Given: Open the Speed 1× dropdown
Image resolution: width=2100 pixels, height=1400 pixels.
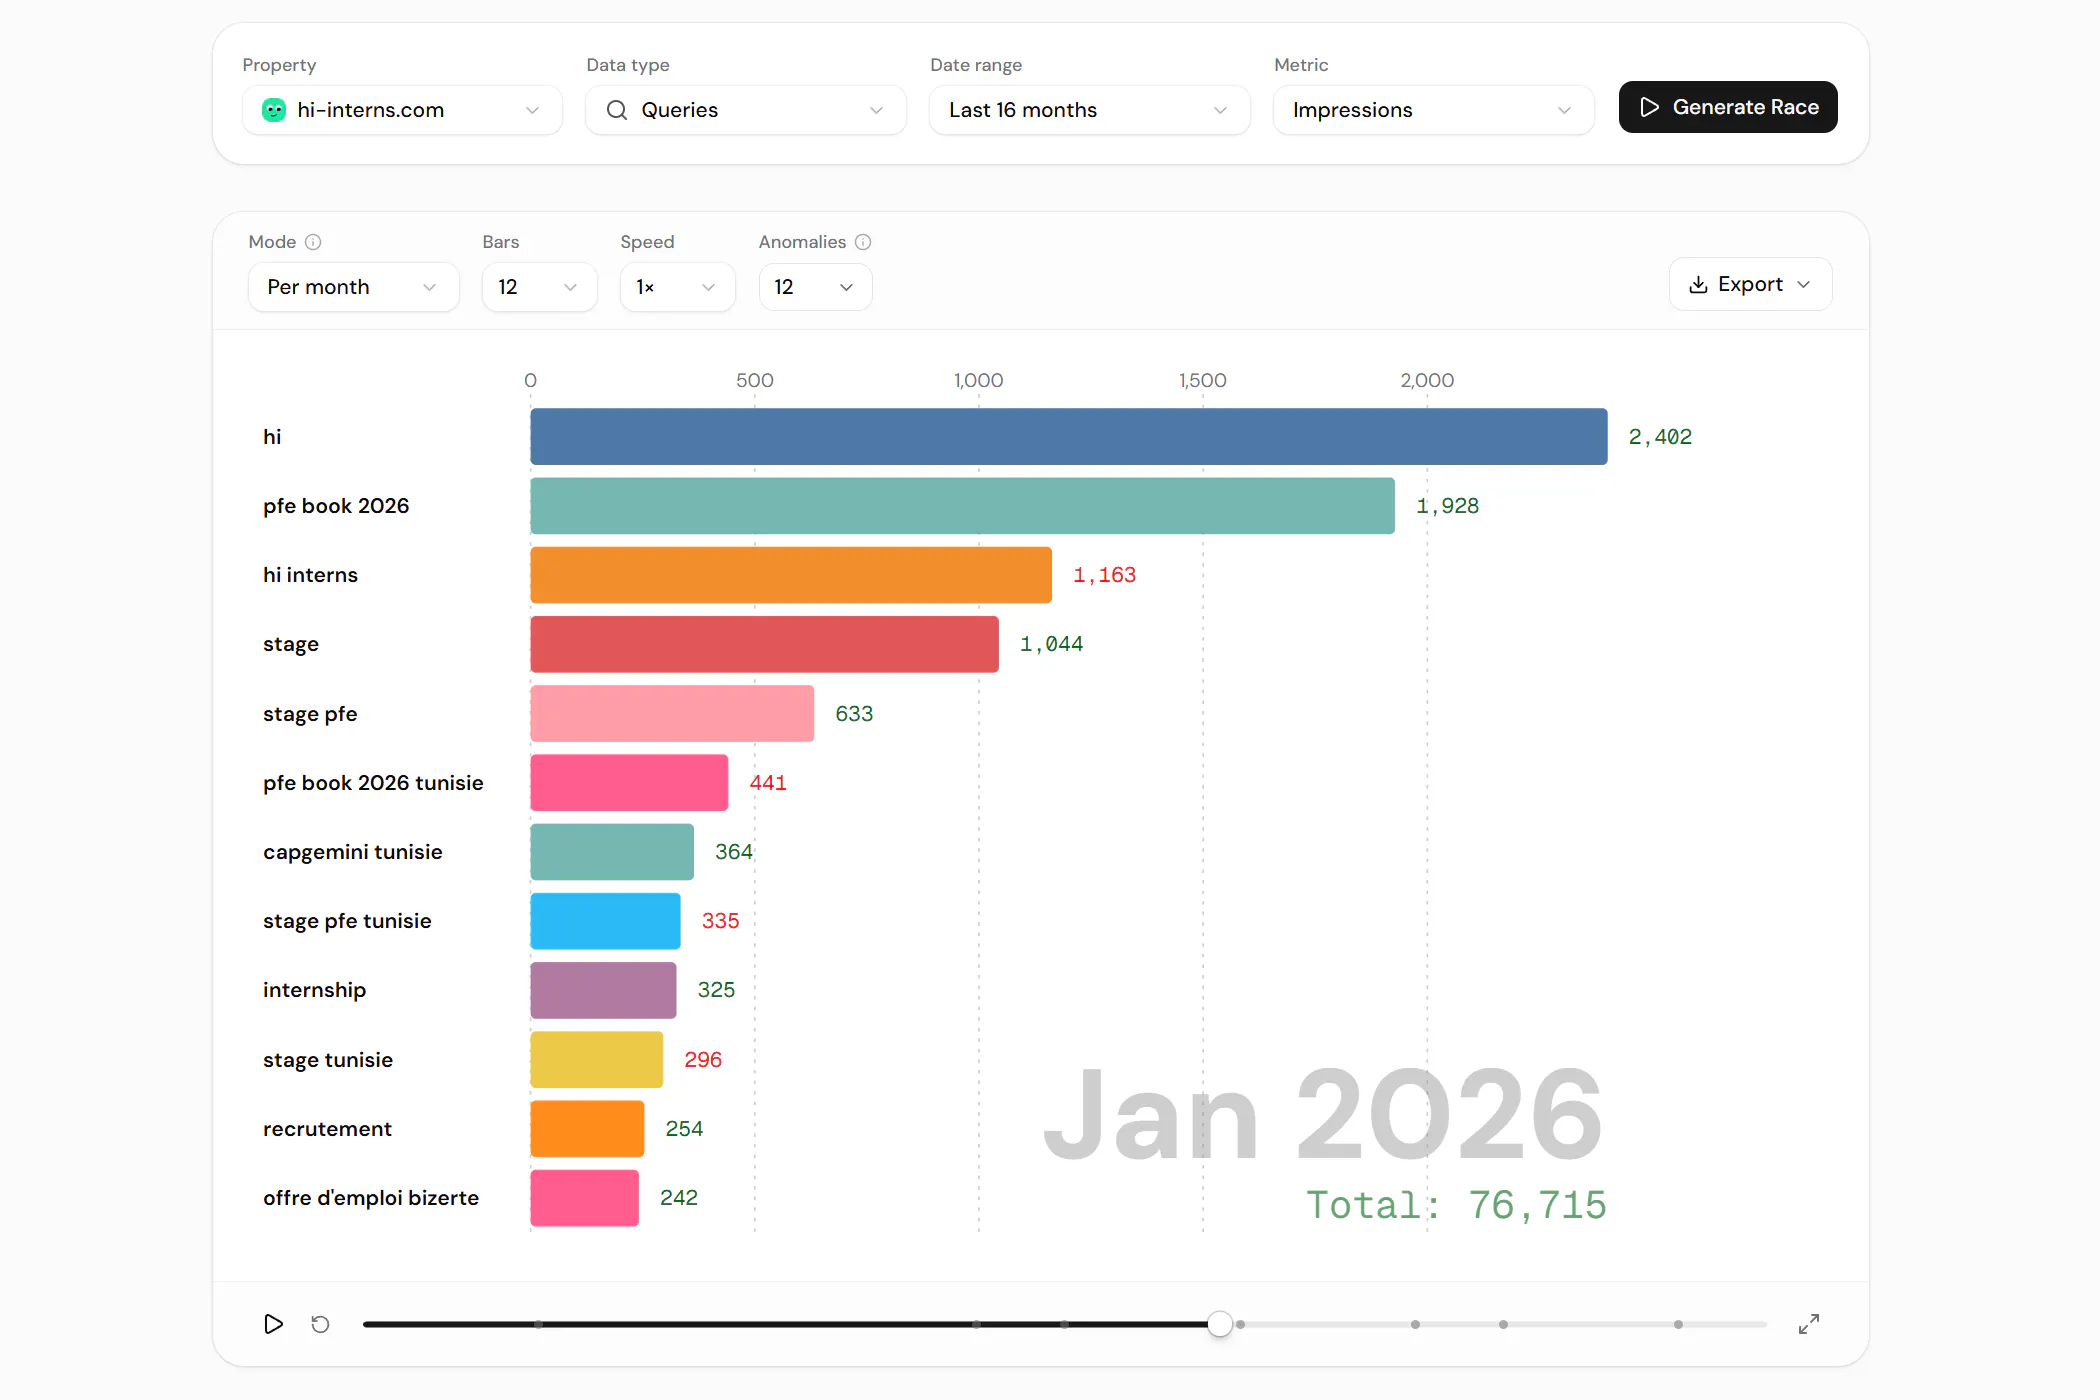Looking at the screenshot, I should pos(678,287).
